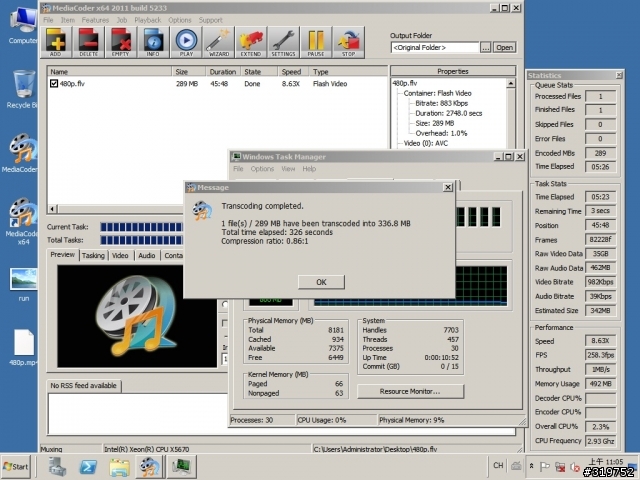This screenshot has width=640, height=480.
Task: Click the Open output folder button
Action: point(504,47)
